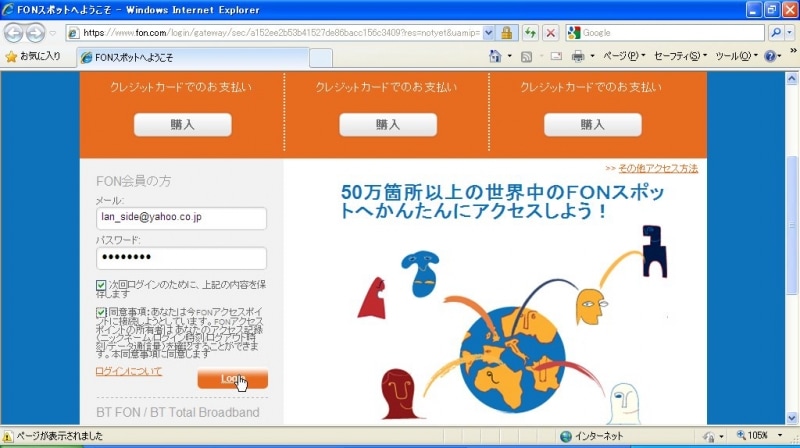Image resolution: width=800 pixels, height=448 pixels.
Task: Click the 105% zoom level button
Action: [x=752, y=435]
